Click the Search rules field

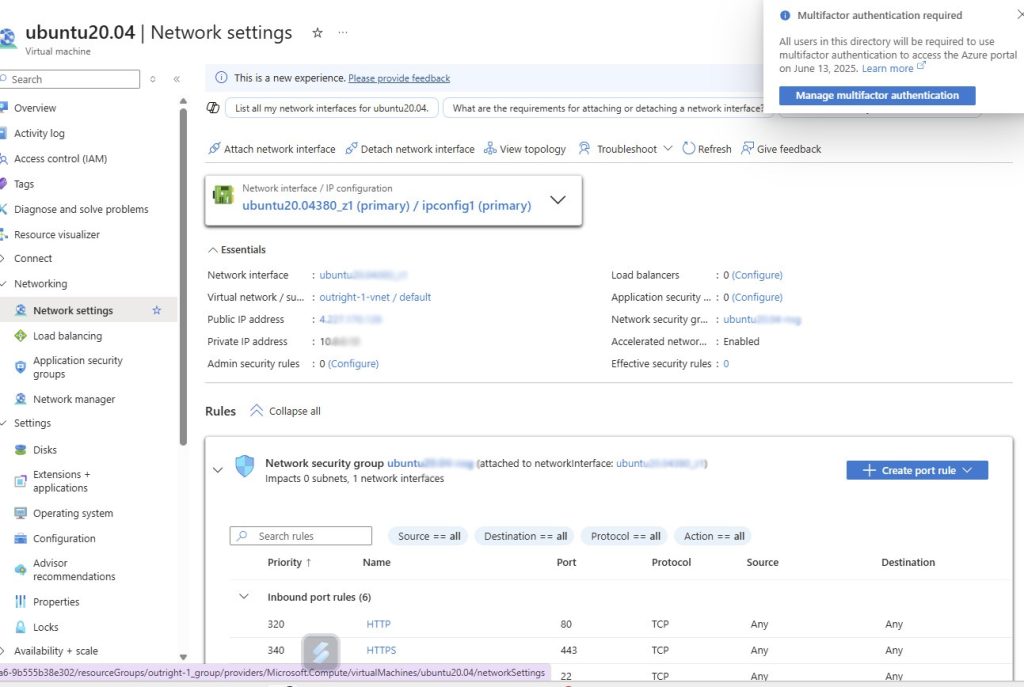tap(300, 536)
